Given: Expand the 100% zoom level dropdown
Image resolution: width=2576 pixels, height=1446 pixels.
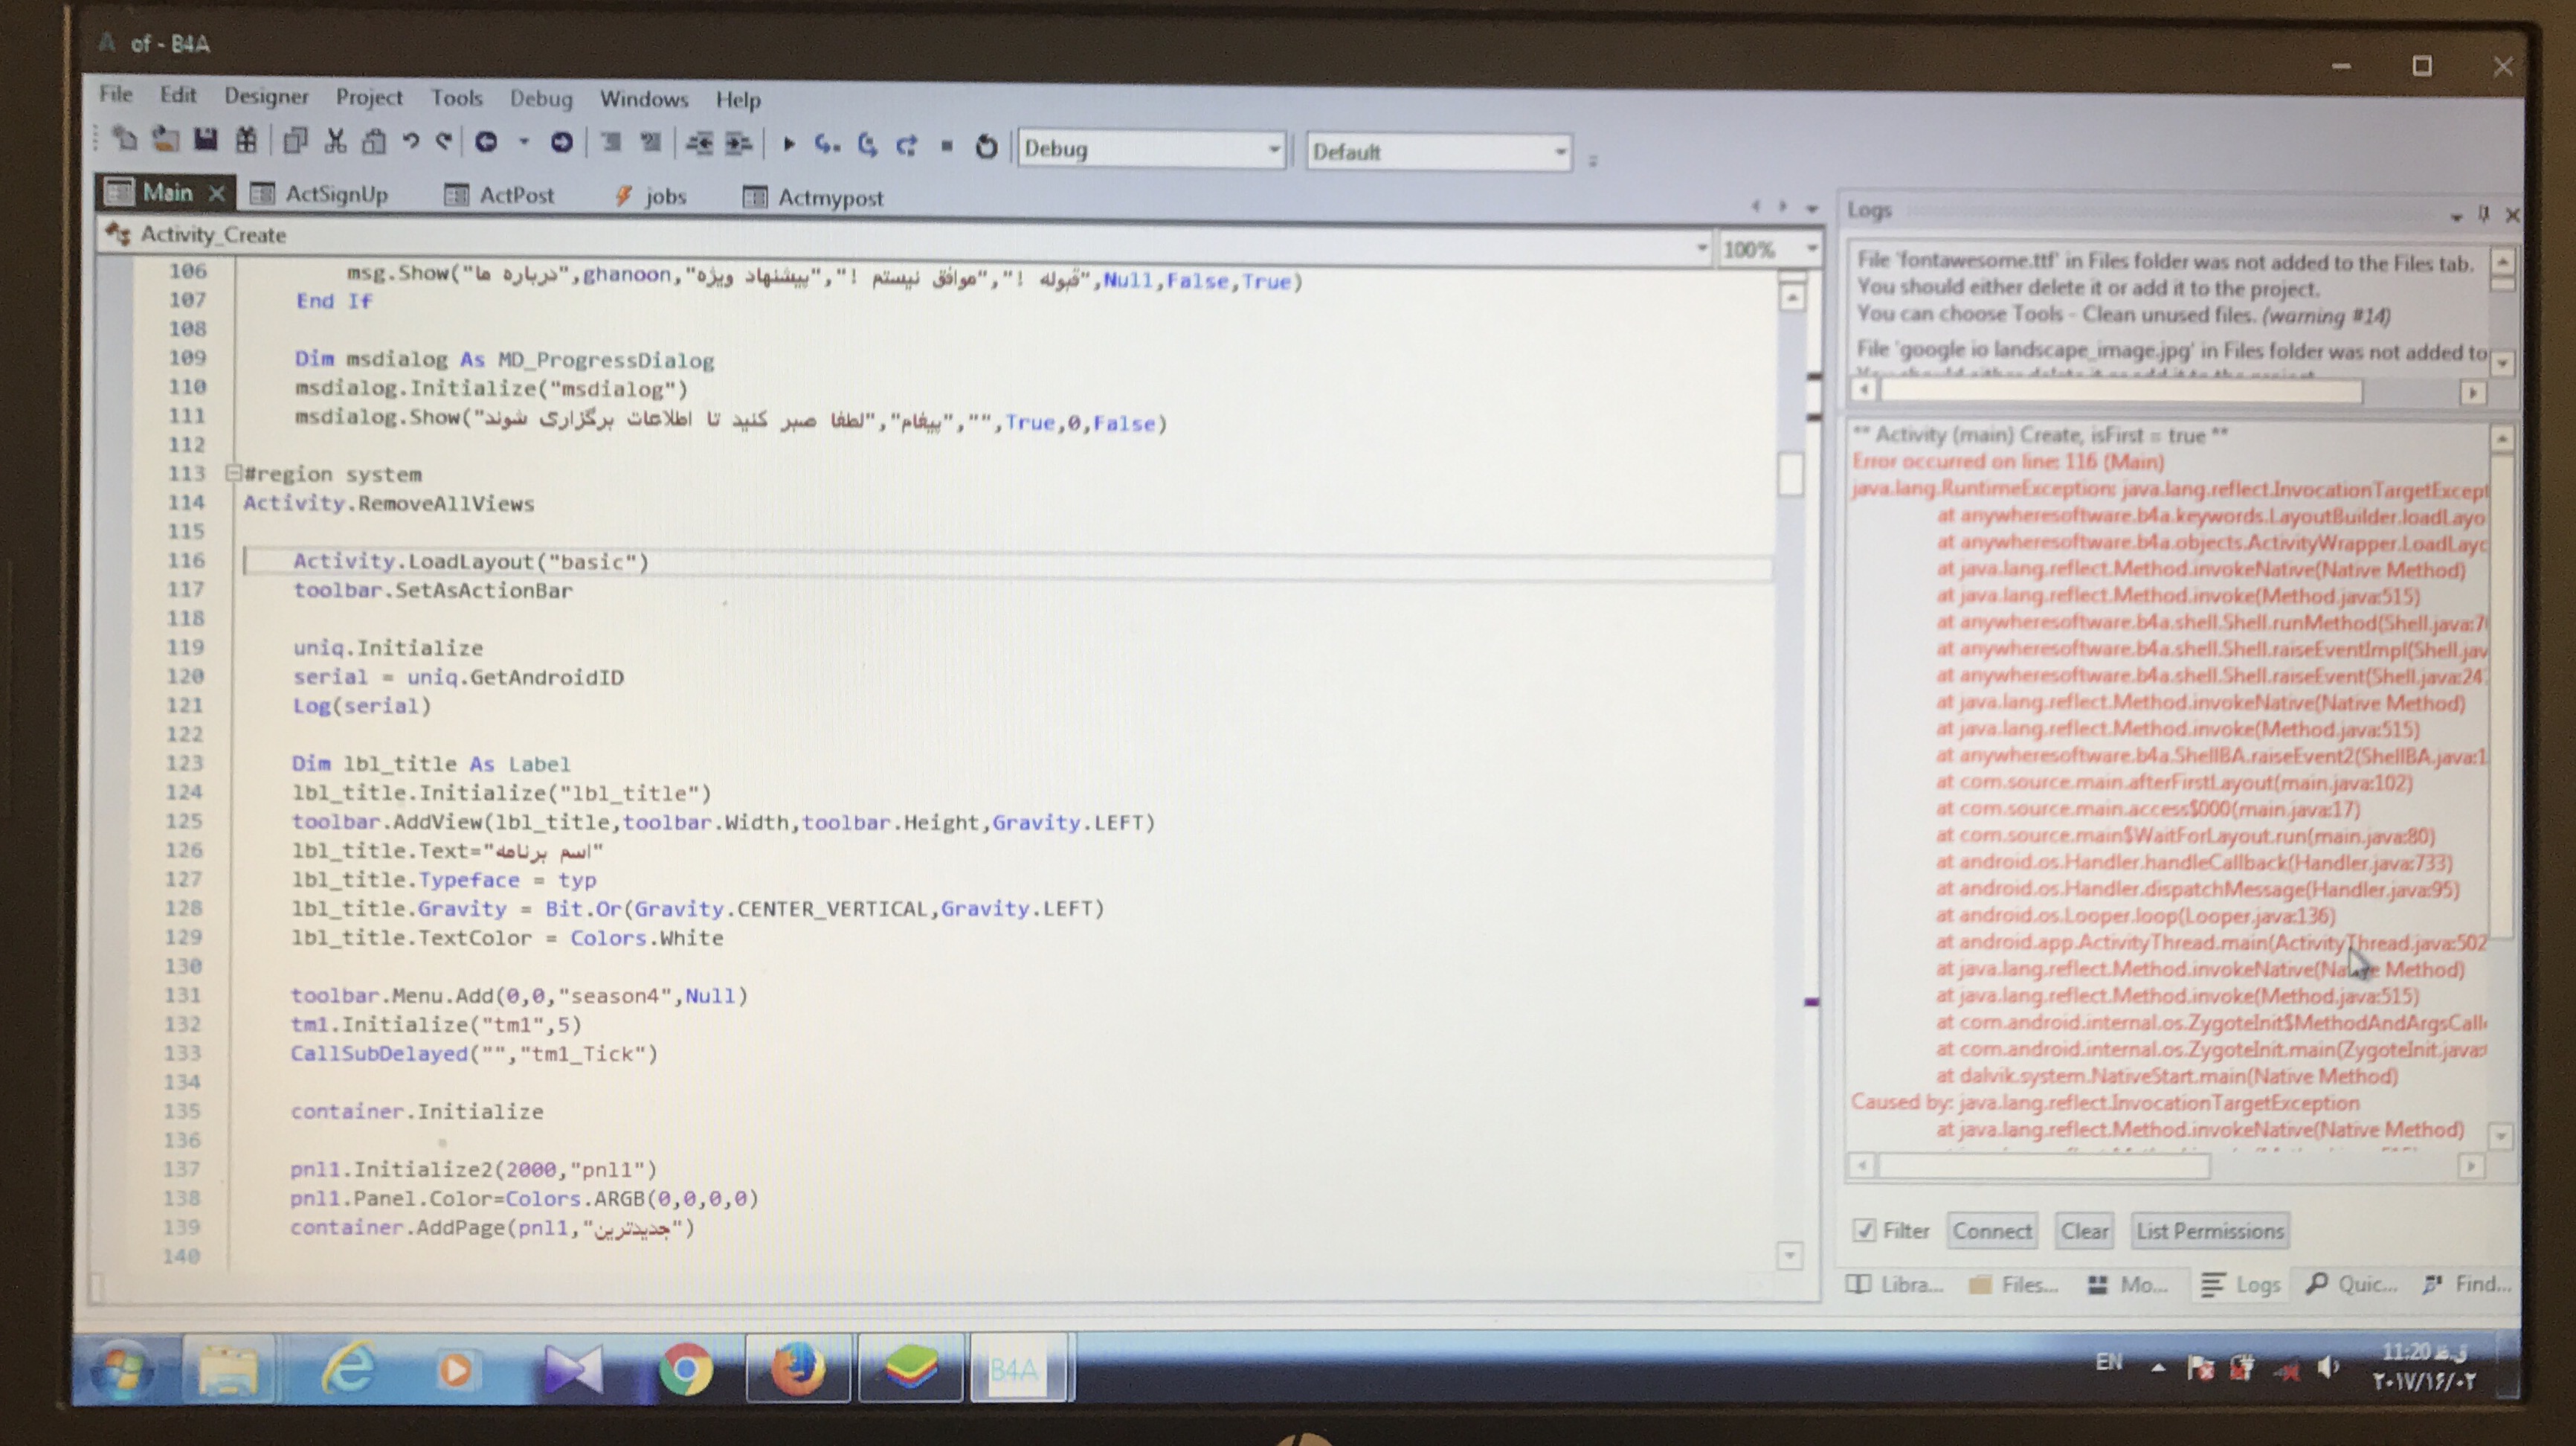Looking at the screenshot, I should pyautogui.click(x=1811, y=249).
